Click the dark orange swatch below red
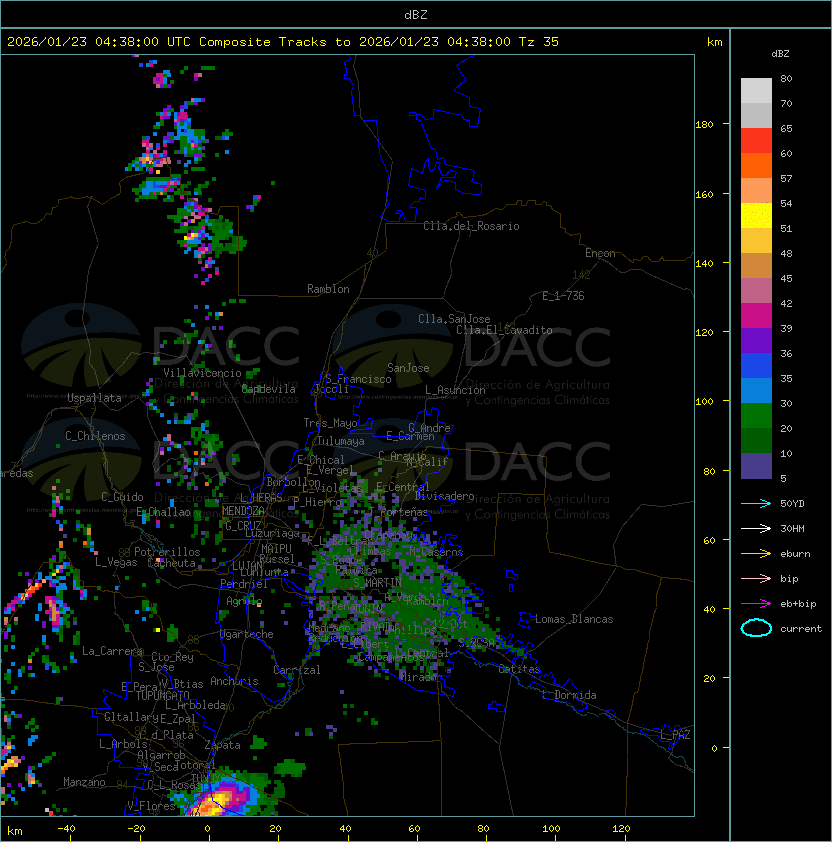 (x=756, y=165)
